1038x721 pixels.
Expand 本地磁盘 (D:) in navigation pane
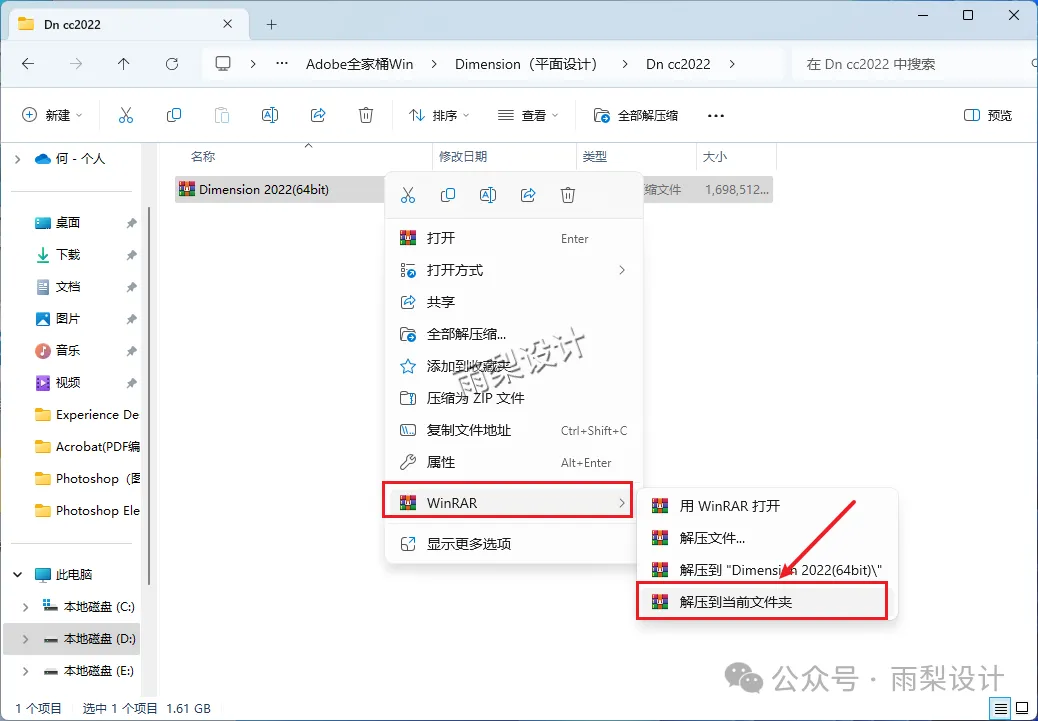(25, 639)
